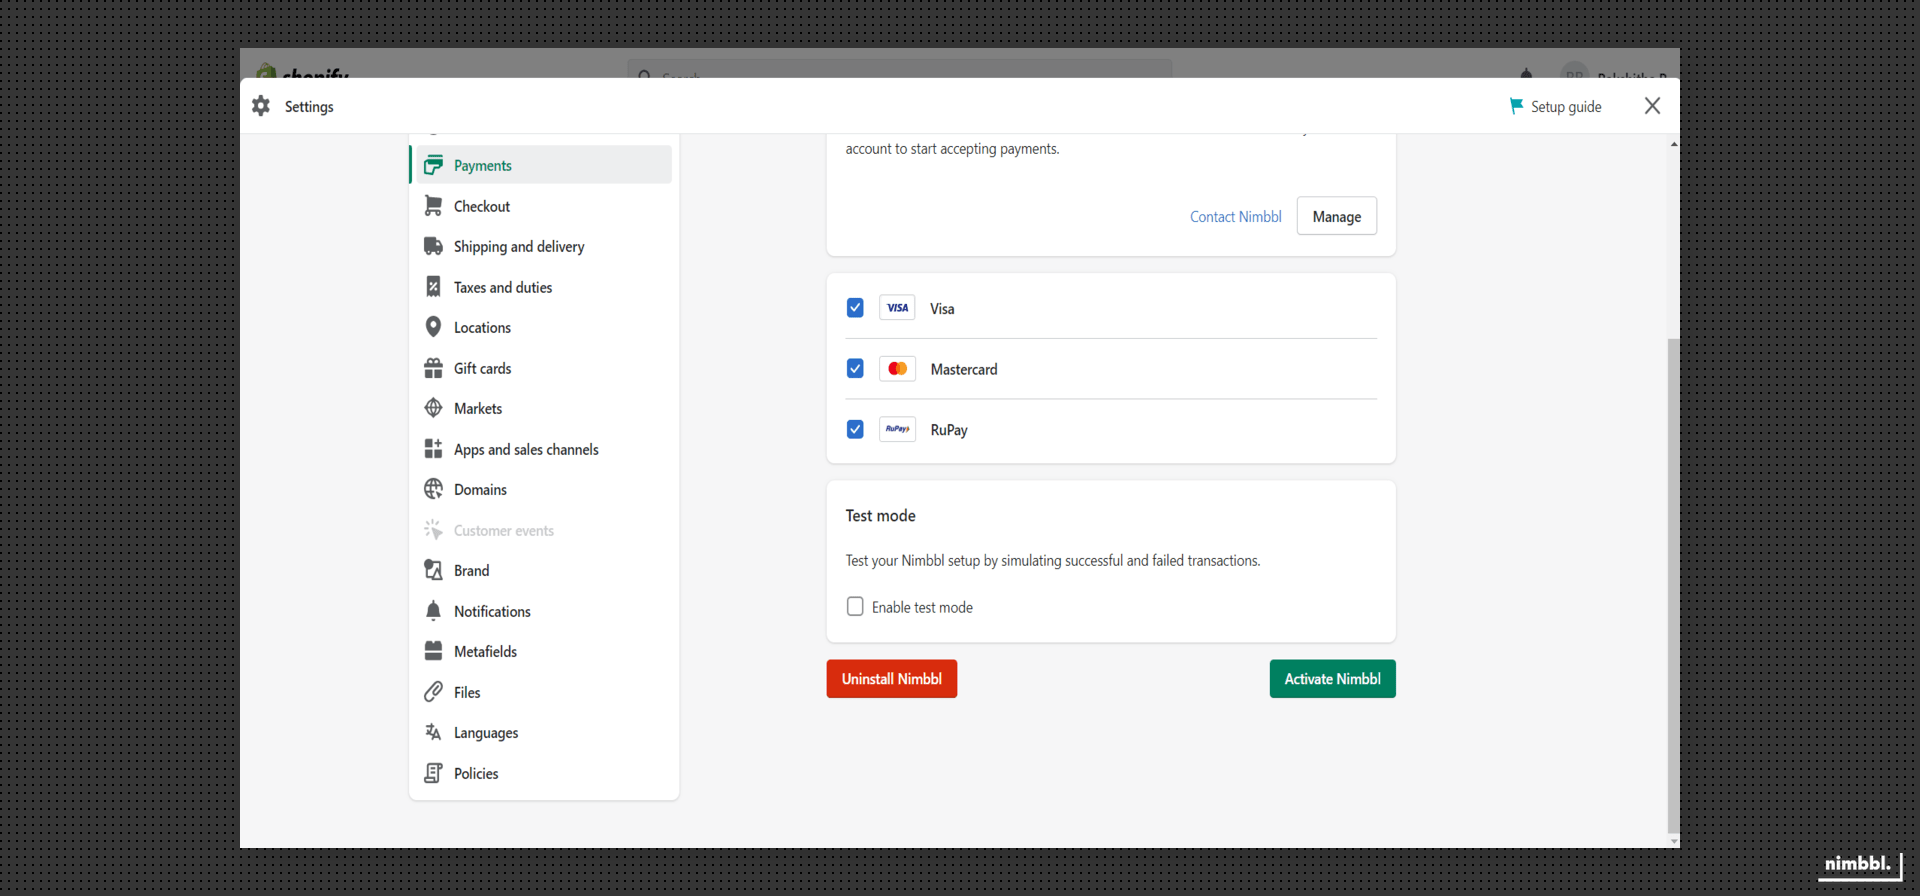
Task: Click the scrollbar down arrow
Action: pyautogui.click(x=1673, y=841)
